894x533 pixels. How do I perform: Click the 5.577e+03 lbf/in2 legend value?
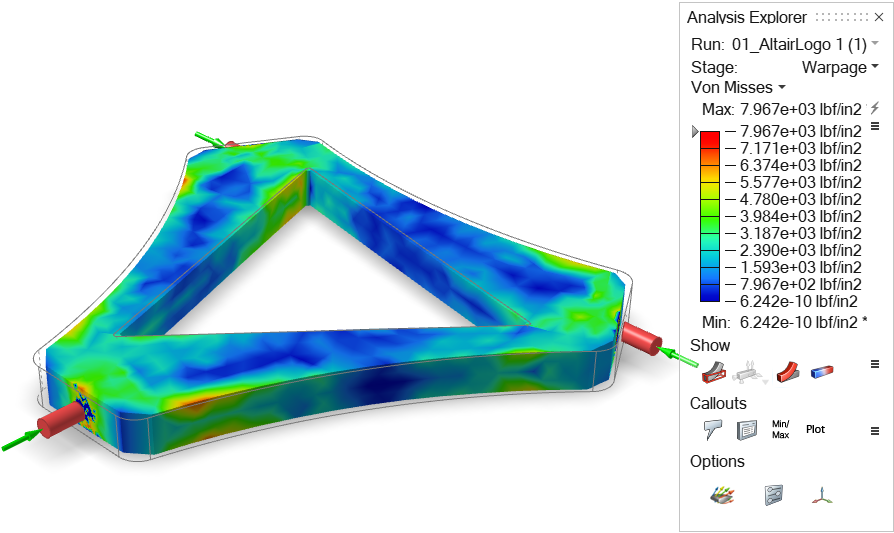click(800, 182)
